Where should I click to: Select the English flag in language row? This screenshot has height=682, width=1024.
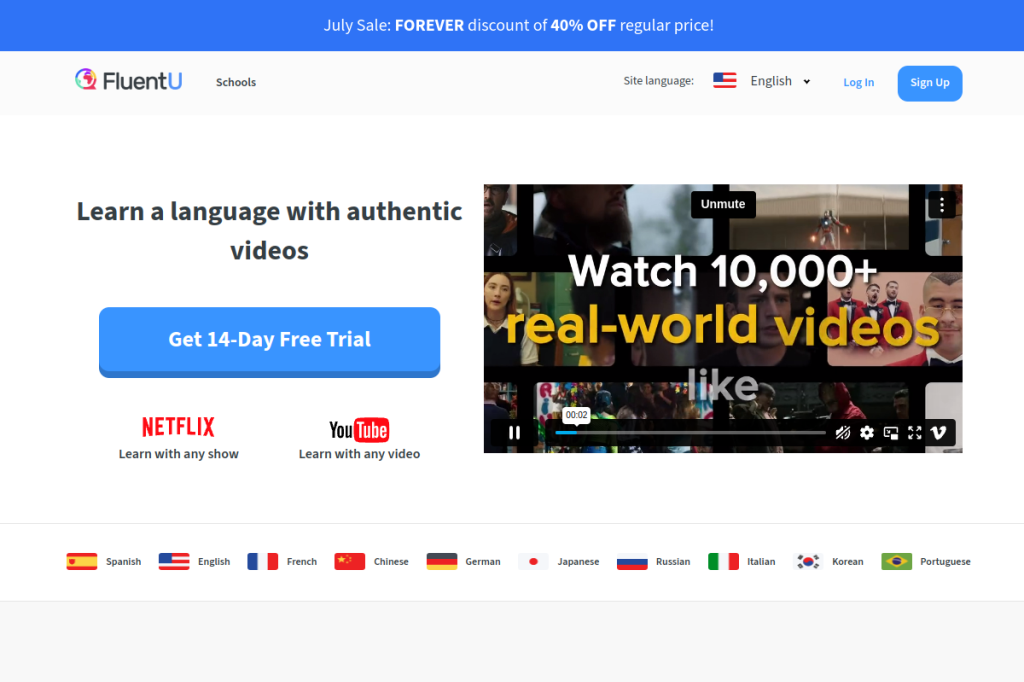tap(174, 561)
